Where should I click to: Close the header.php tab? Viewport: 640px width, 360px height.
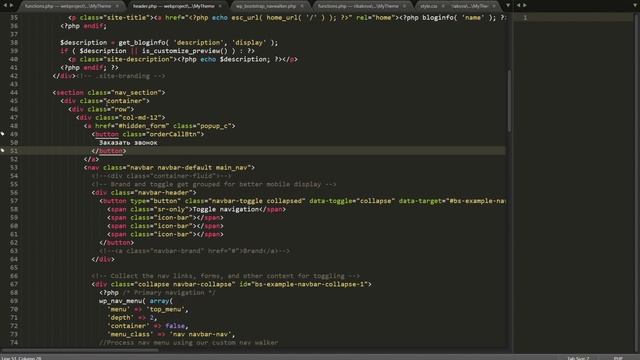coord(220,6)
